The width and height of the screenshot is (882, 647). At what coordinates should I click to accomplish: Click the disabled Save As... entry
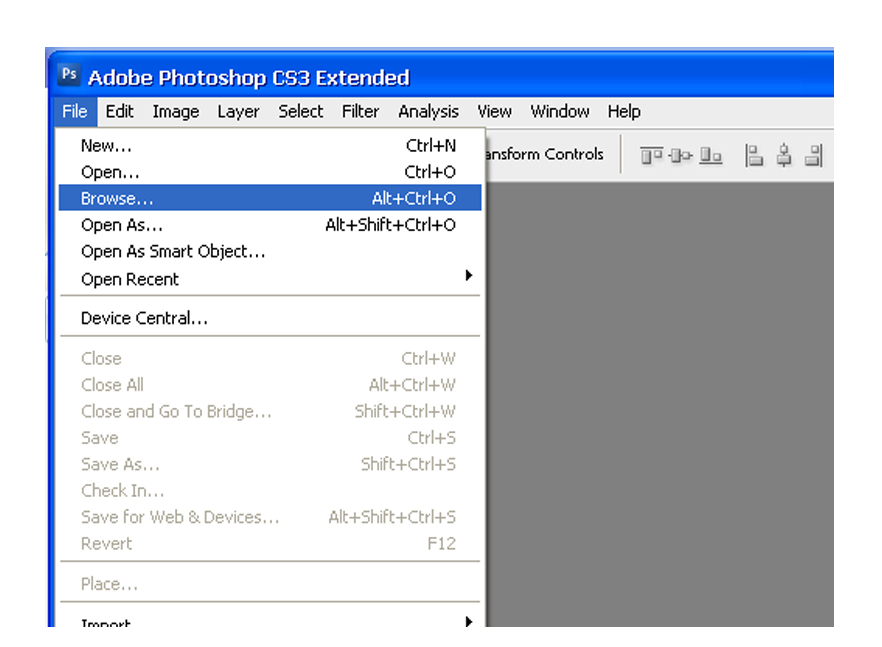point(270,464)
